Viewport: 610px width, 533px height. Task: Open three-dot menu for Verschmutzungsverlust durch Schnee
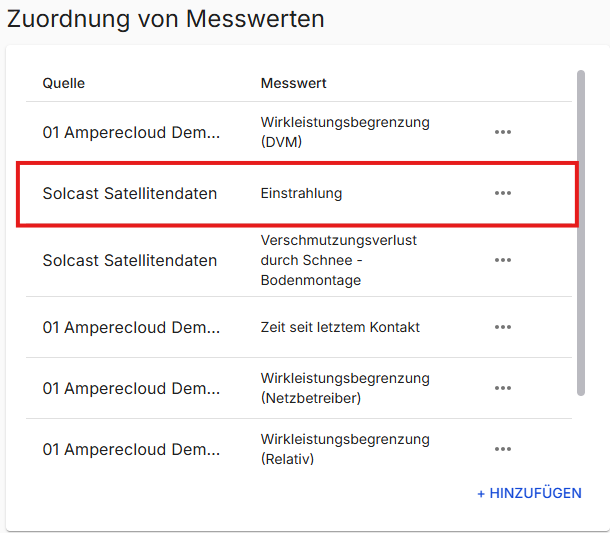tap(502, 260)
